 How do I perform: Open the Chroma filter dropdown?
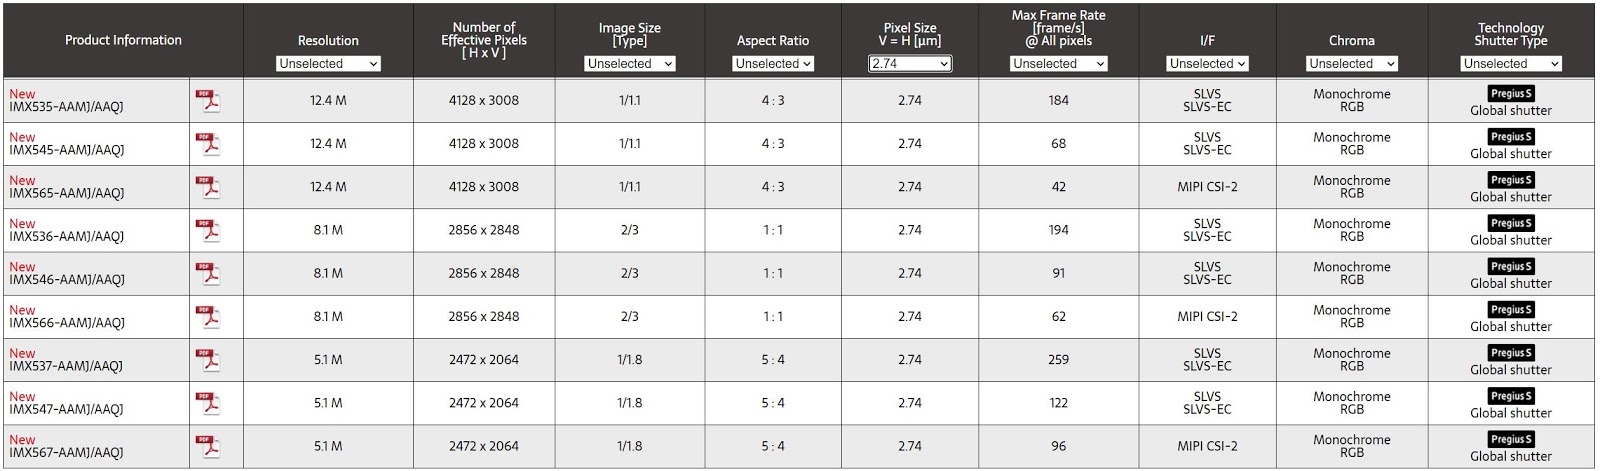point(1352,64)
